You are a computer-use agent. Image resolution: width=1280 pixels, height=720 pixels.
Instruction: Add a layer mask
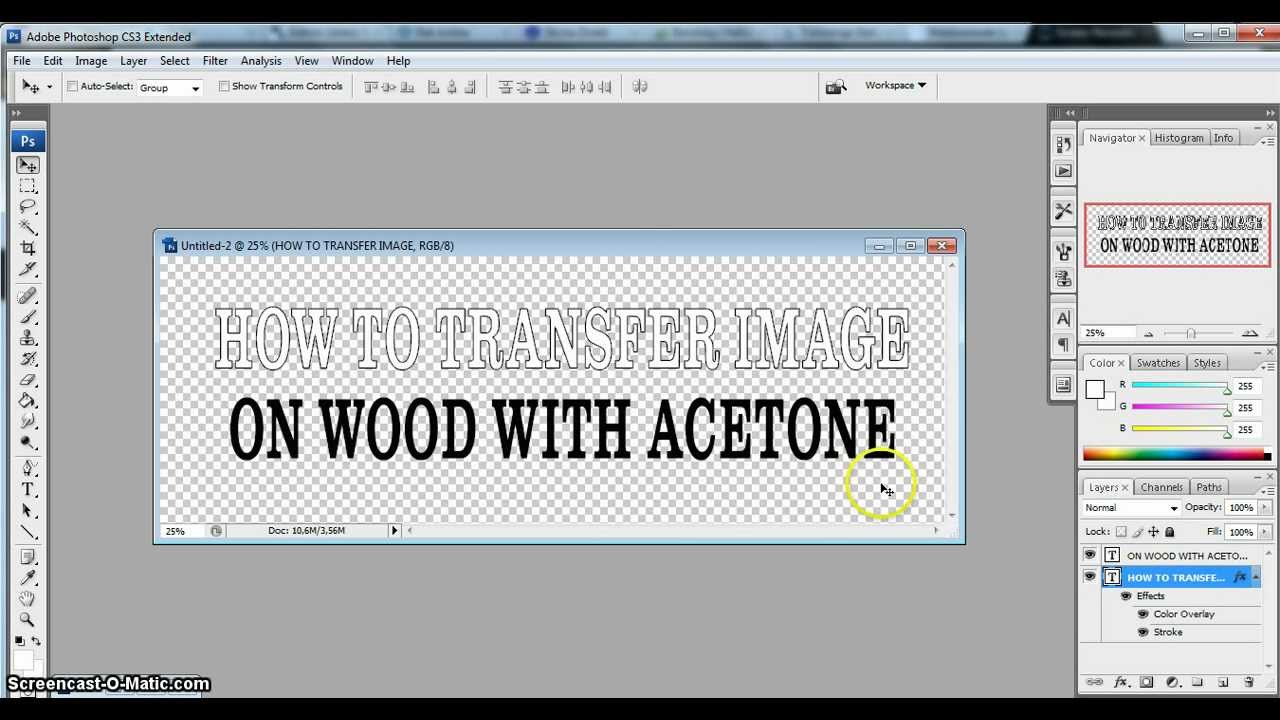1147,682
